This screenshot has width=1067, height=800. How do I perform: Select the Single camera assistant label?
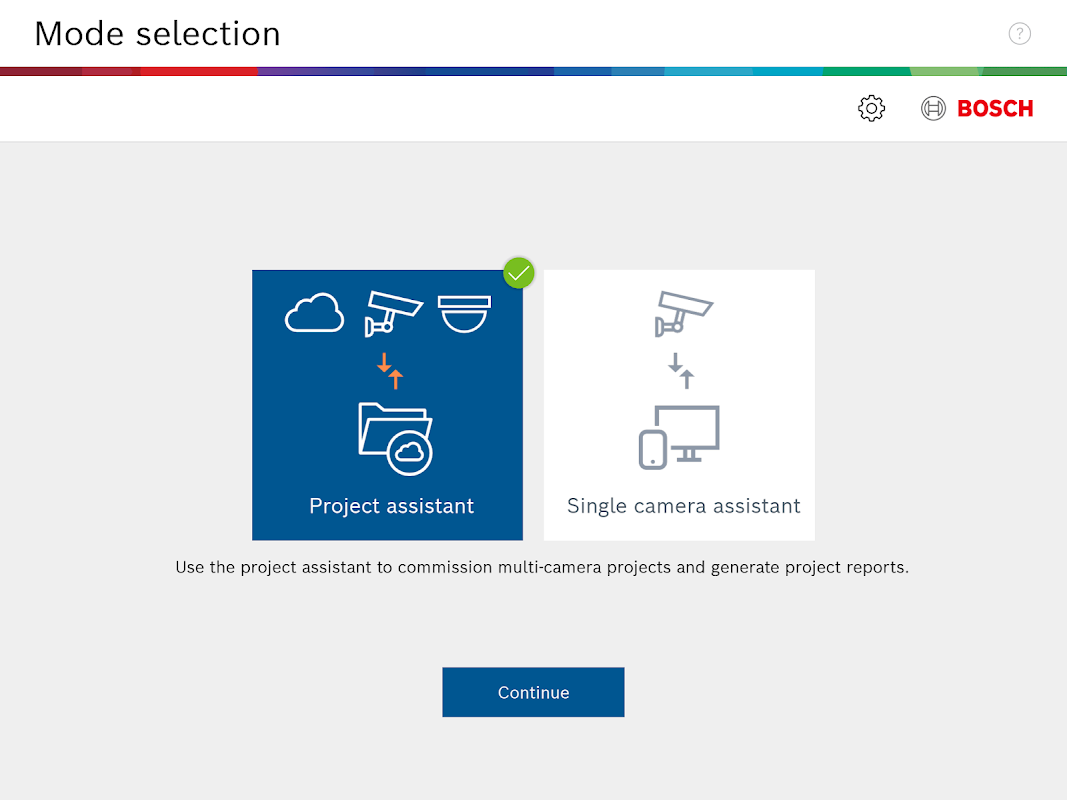(683, 506)
